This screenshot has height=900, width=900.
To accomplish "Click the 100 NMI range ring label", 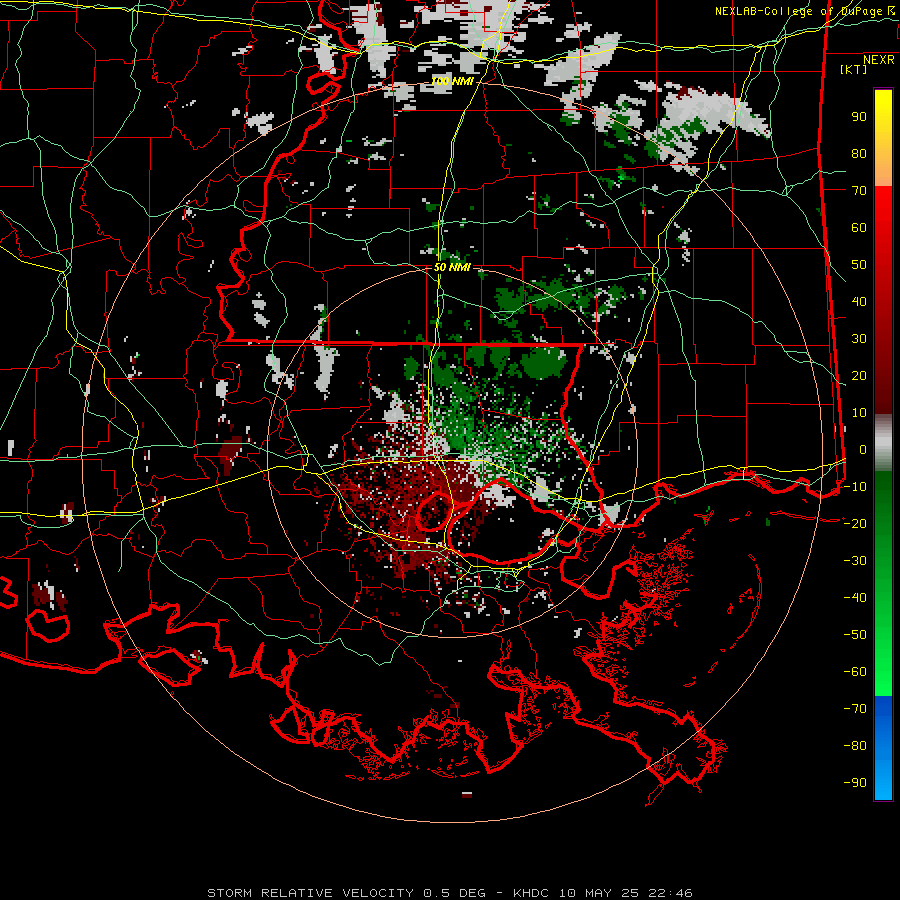I will [x=452, y=82].
